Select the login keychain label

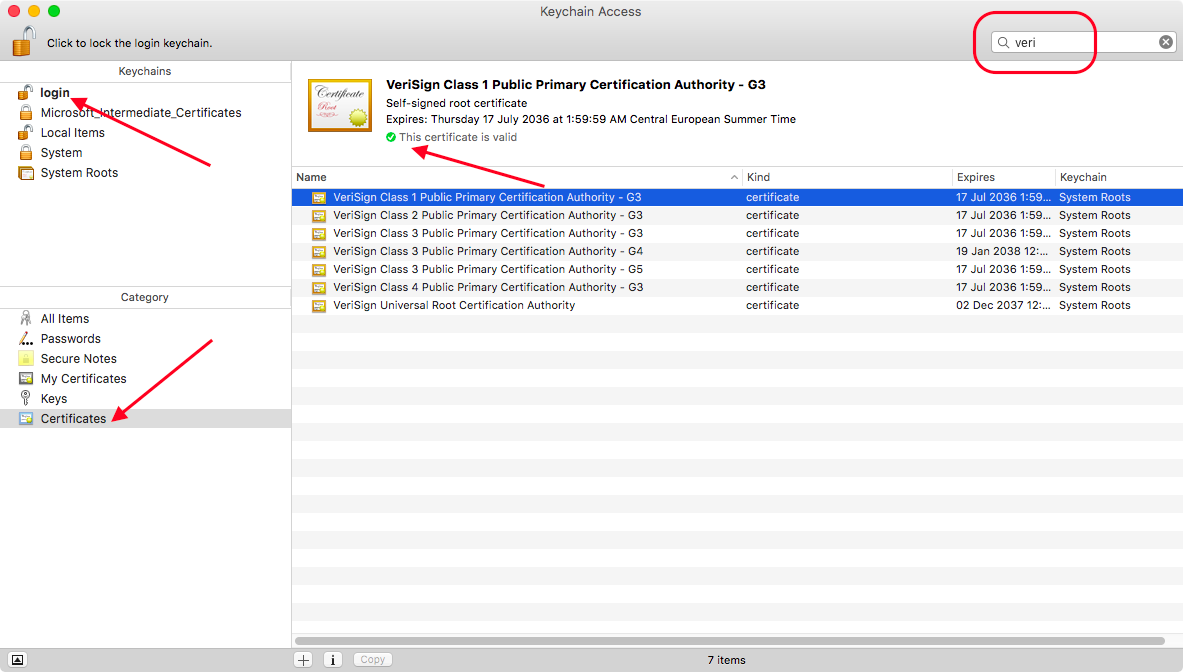(55, 92)
